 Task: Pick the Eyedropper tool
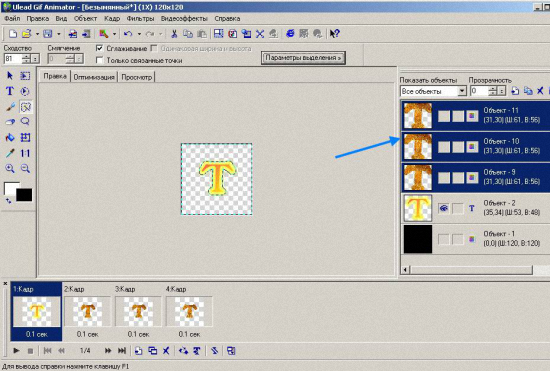pyautogui.click(x=10, y=153)
